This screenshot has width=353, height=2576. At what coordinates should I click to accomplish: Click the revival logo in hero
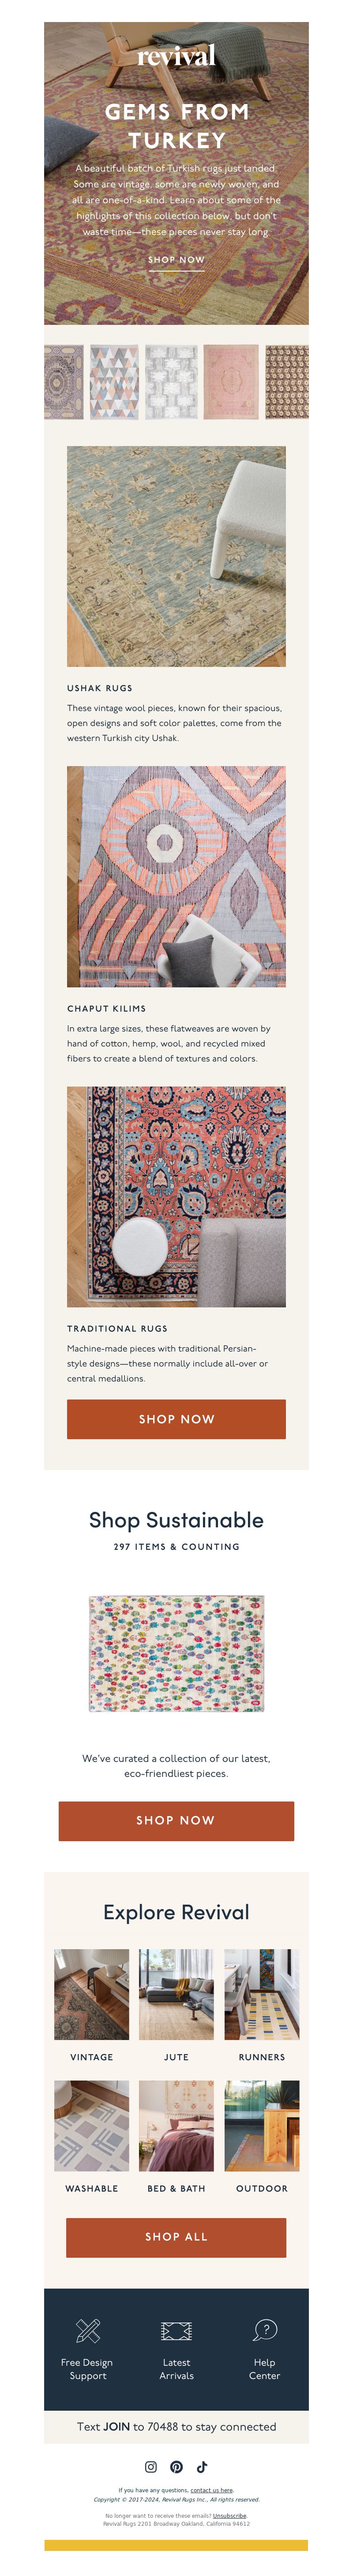tap(176, 56)
